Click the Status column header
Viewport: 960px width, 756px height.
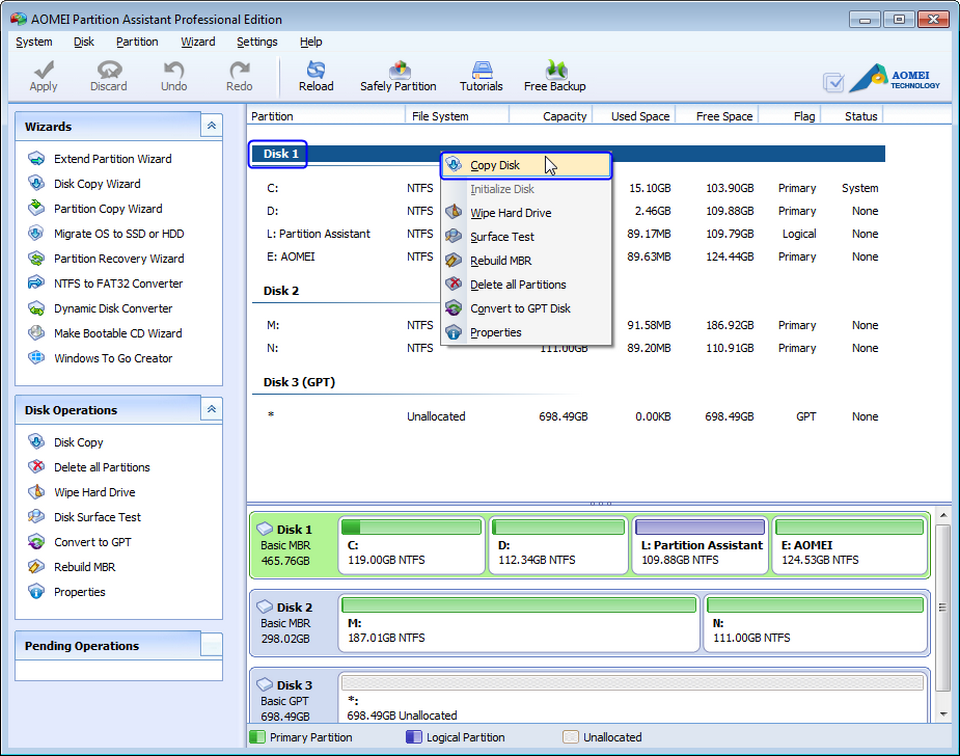(x=852, y=116)
